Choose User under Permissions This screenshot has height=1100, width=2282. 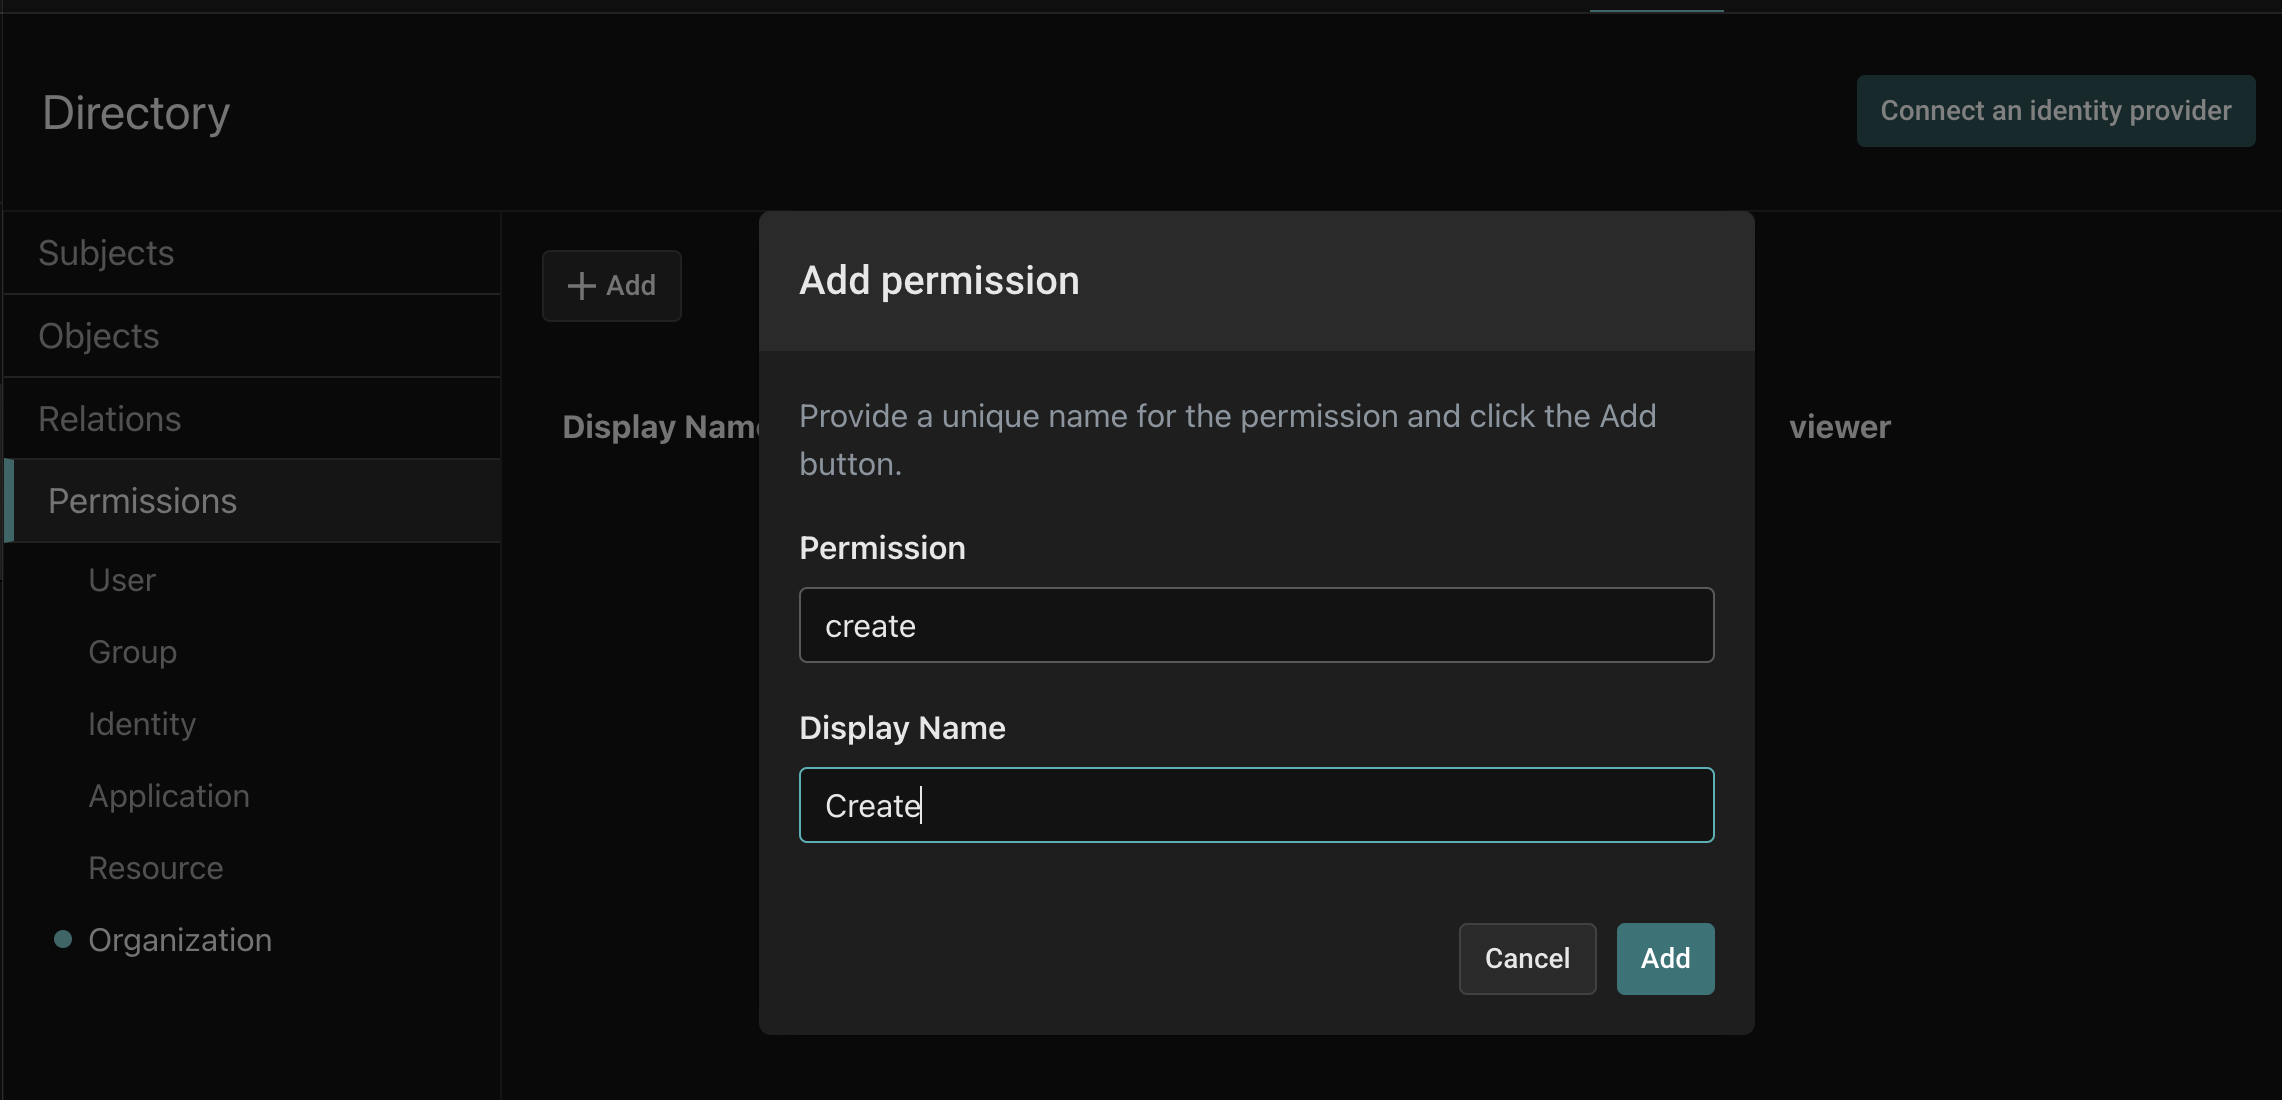tap(122, 580)
